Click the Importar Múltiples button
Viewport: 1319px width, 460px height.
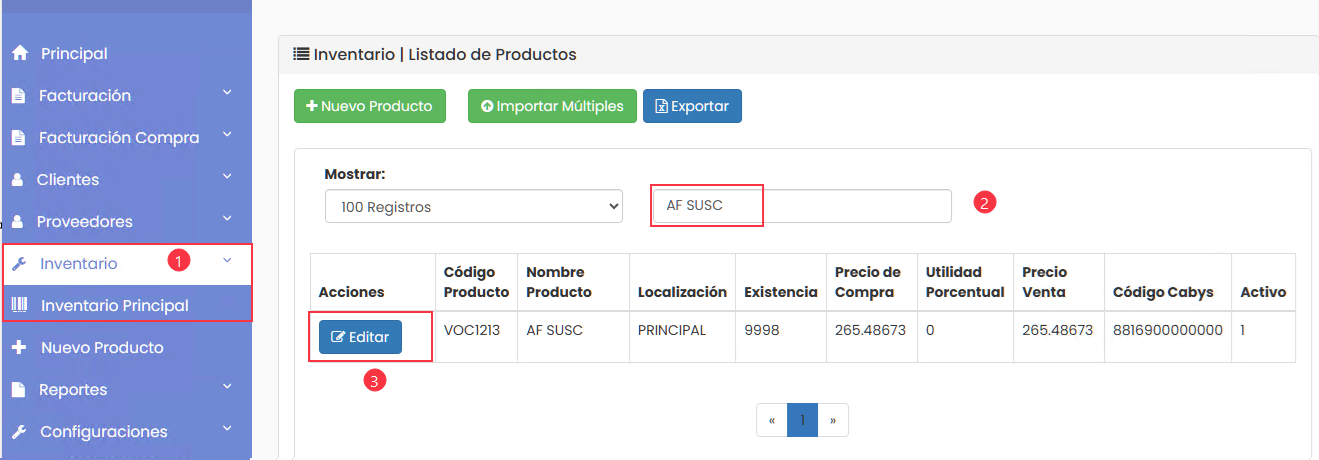coord(552,106)
